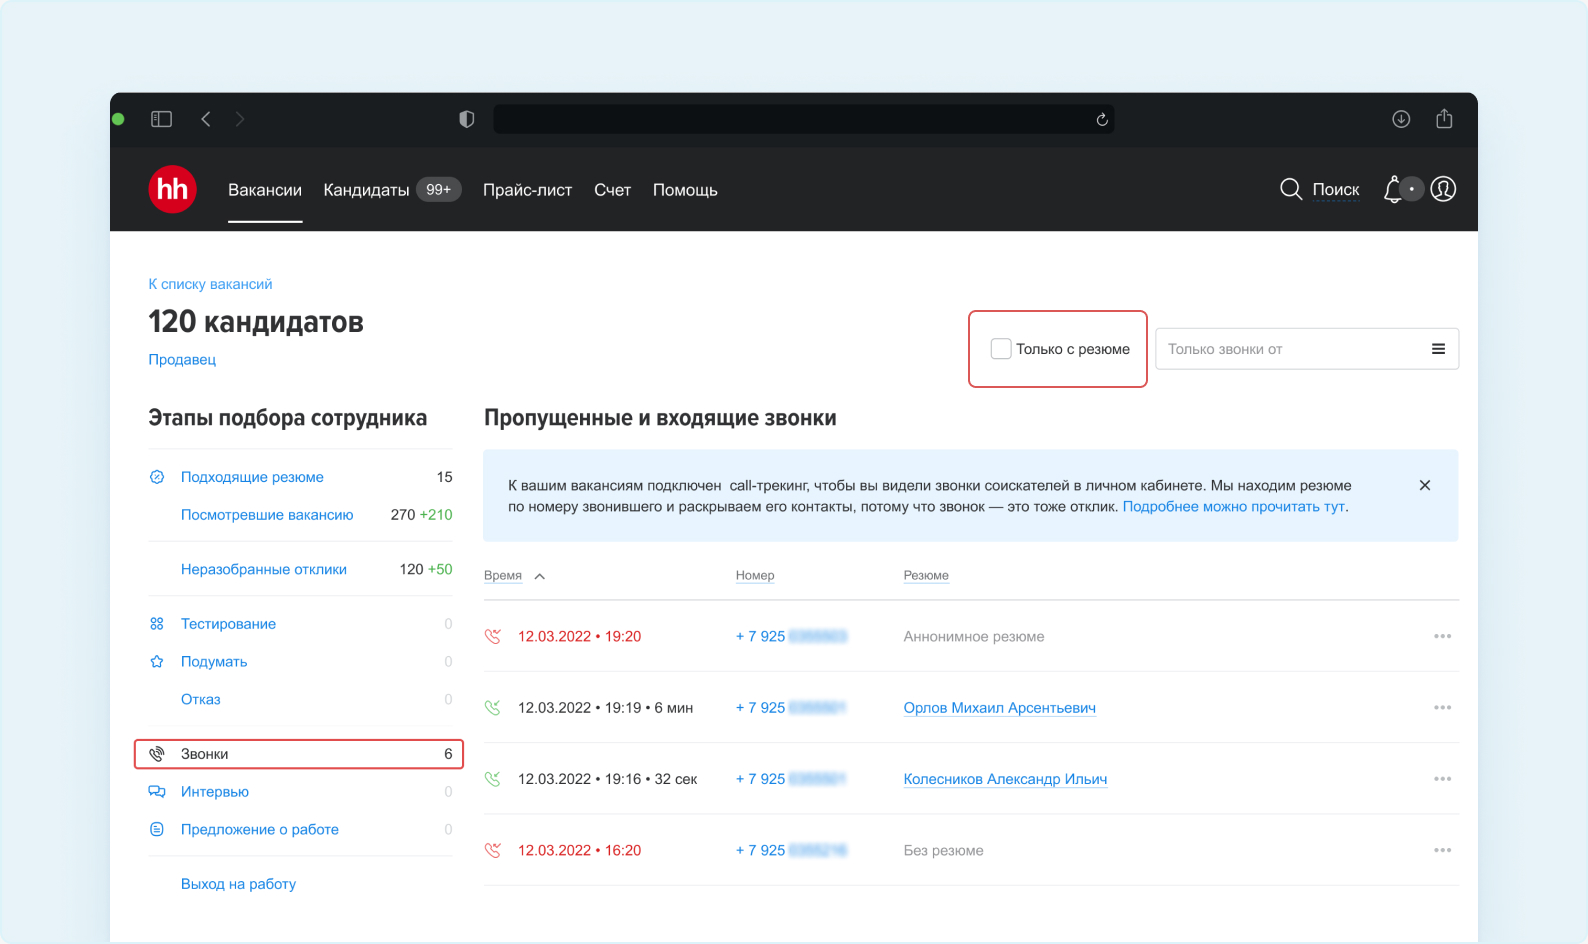Image resolution: width=1588 pixels, height=944 pixels.
Task: Open browser downloads
Action: [1401, 119]
